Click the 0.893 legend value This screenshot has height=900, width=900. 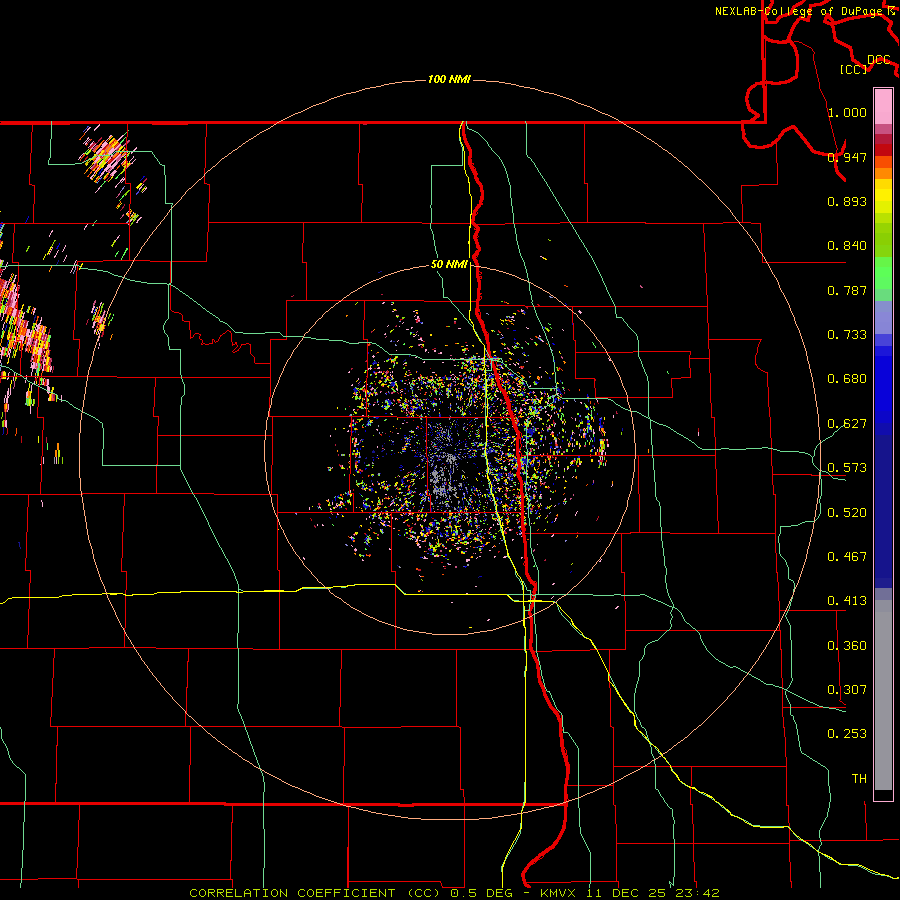coord(847,201)
